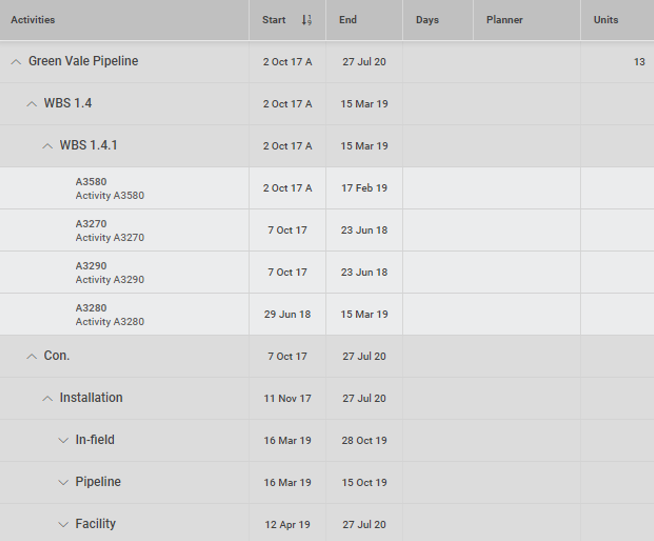Click the Units value 13 cell
This screenshot has height=541, width=654.
(x=638, y=62)
